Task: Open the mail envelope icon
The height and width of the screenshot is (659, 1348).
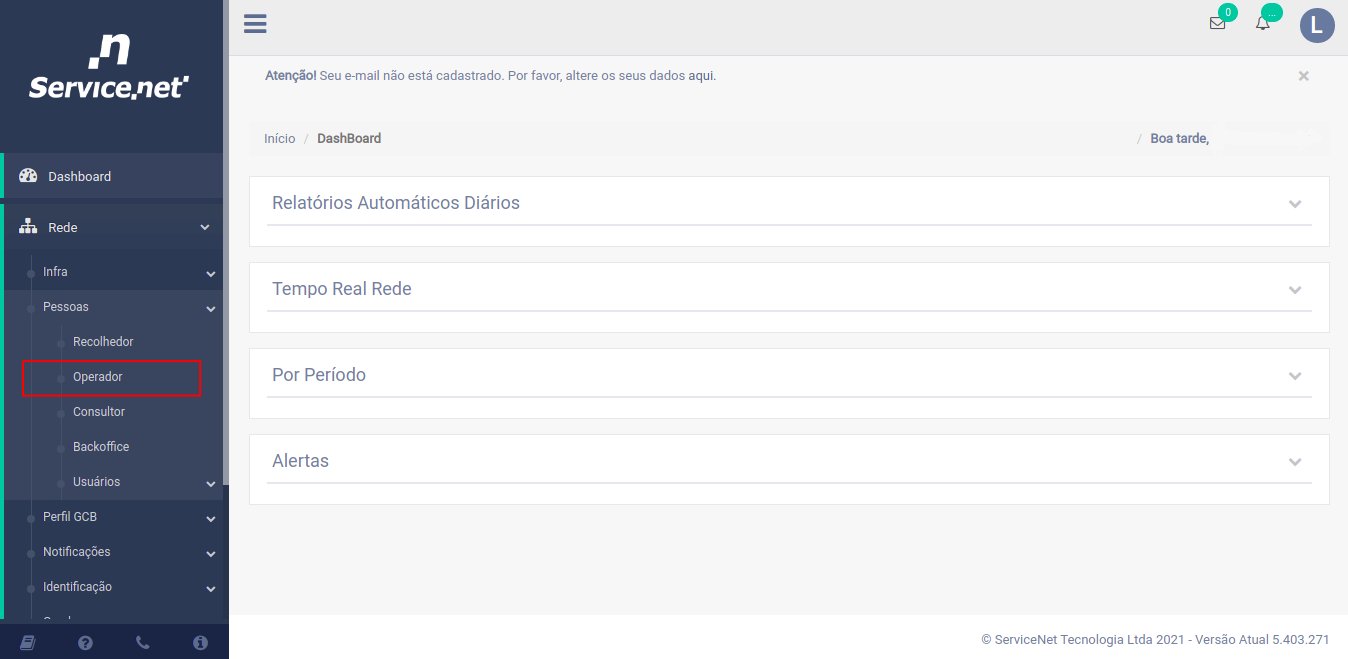Action: [x=1217, y=23]
